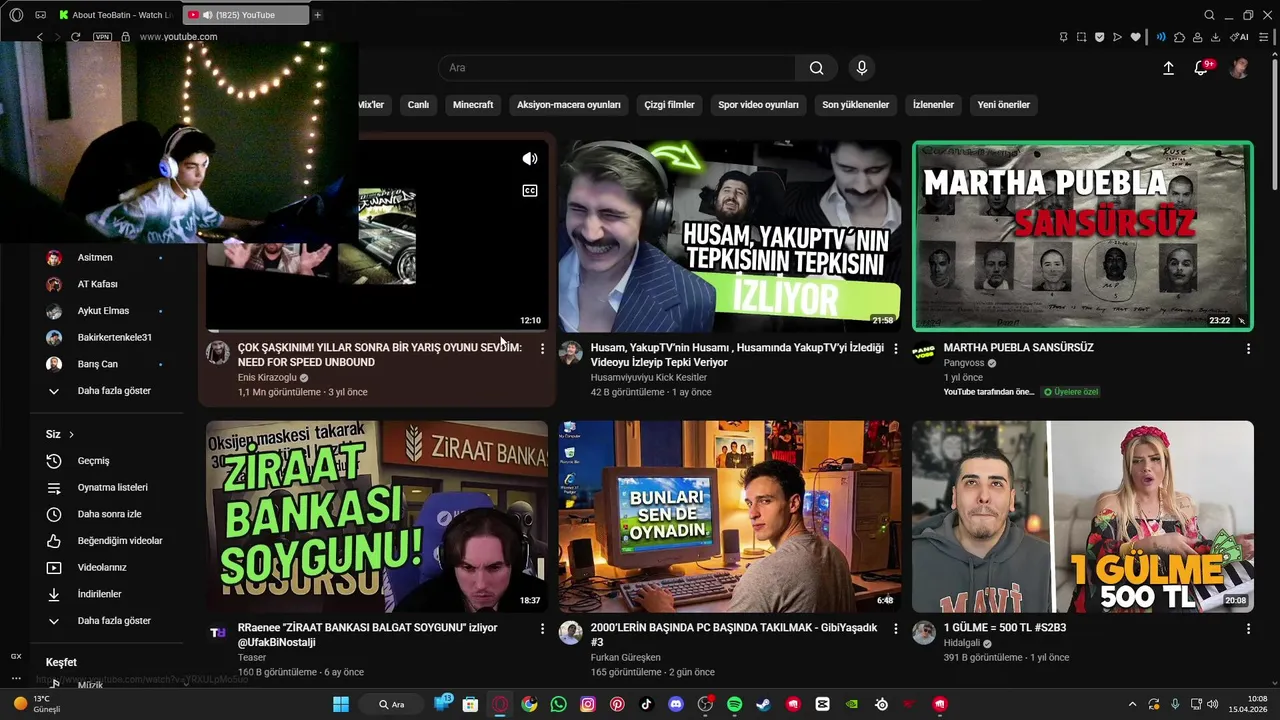Play the Husam YakupTV tepki thumbnail
Image resolution: width=1280 pixels, height=720 pixels.
(x=730, y=236)
